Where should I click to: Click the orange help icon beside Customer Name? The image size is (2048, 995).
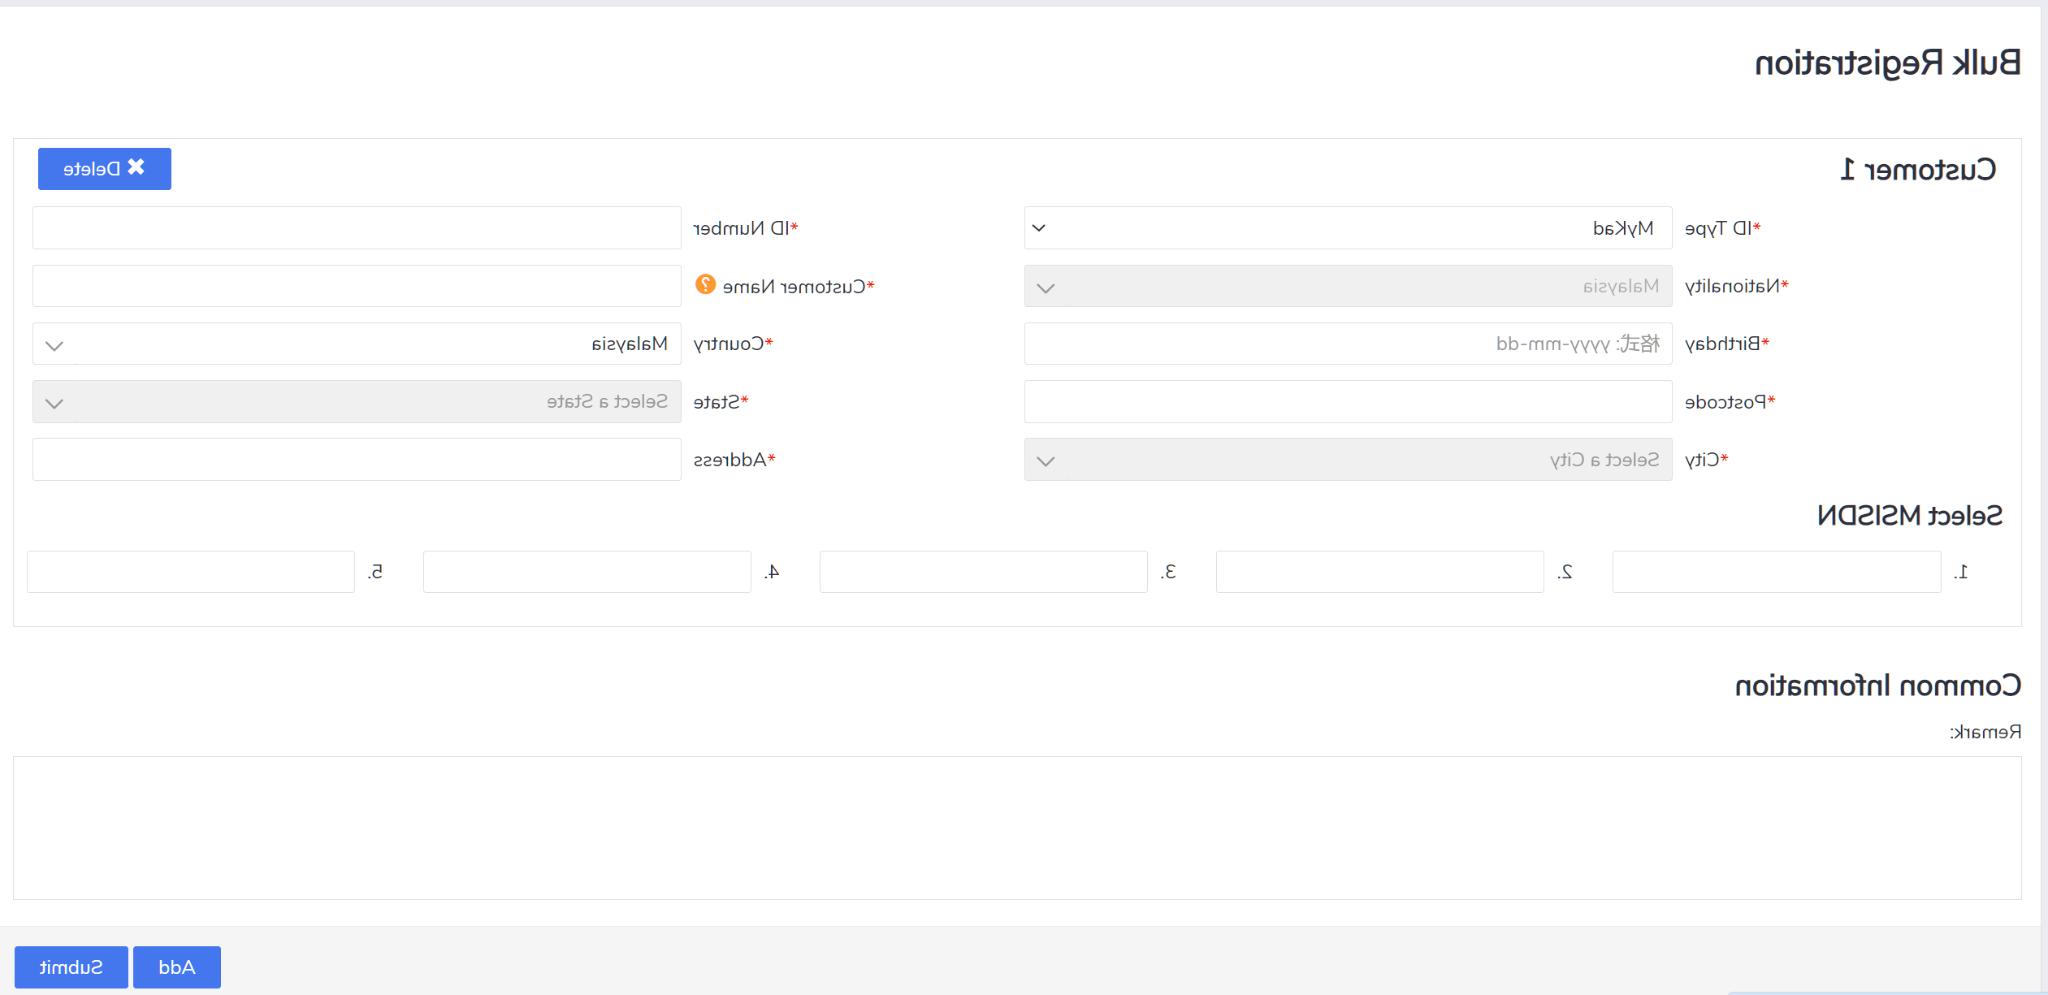[706, 285]
